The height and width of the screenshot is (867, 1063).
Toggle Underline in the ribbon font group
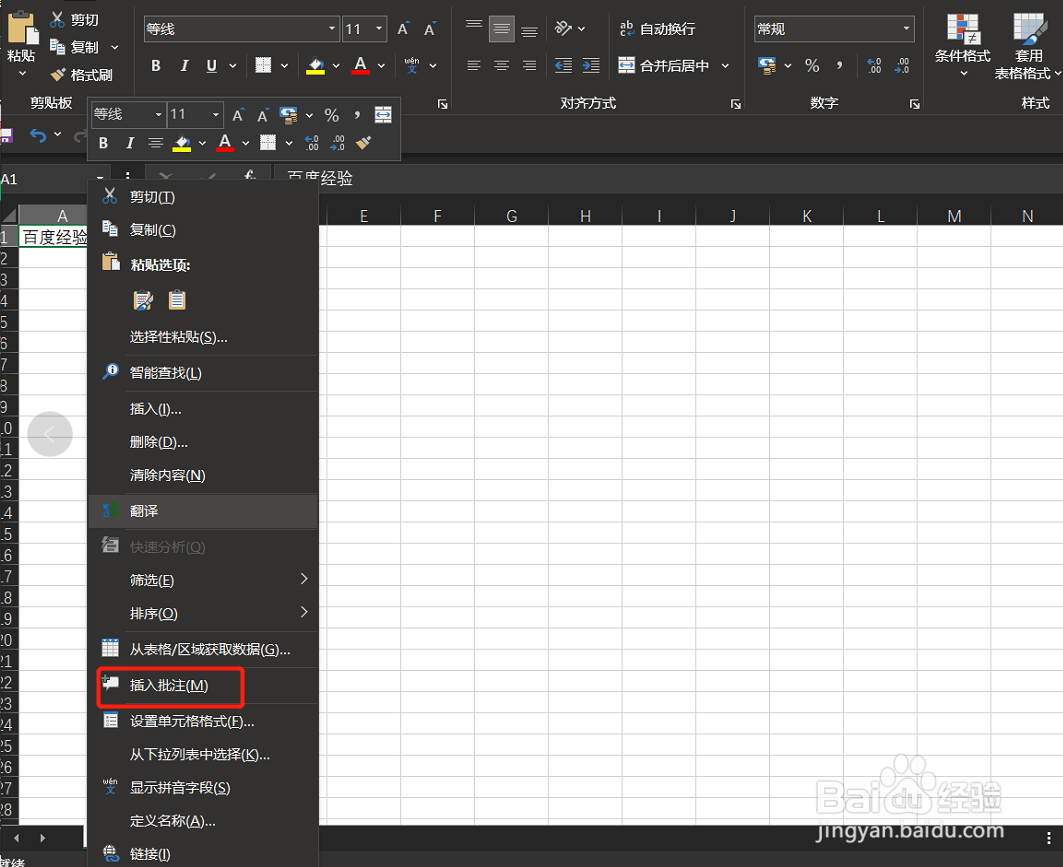click(212, 66)
